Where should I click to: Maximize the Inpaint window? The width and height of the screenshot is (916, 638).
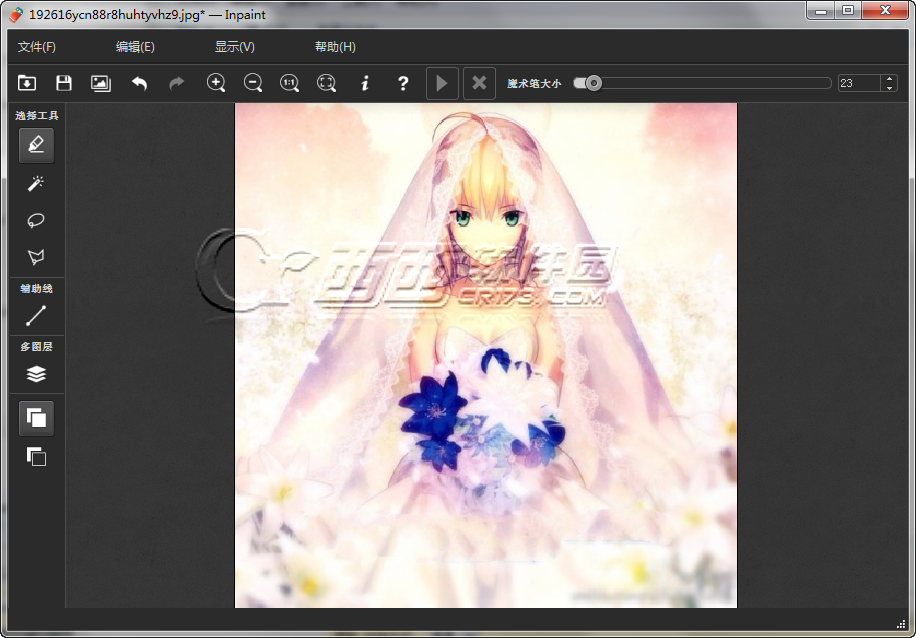(x=848, y=11)
